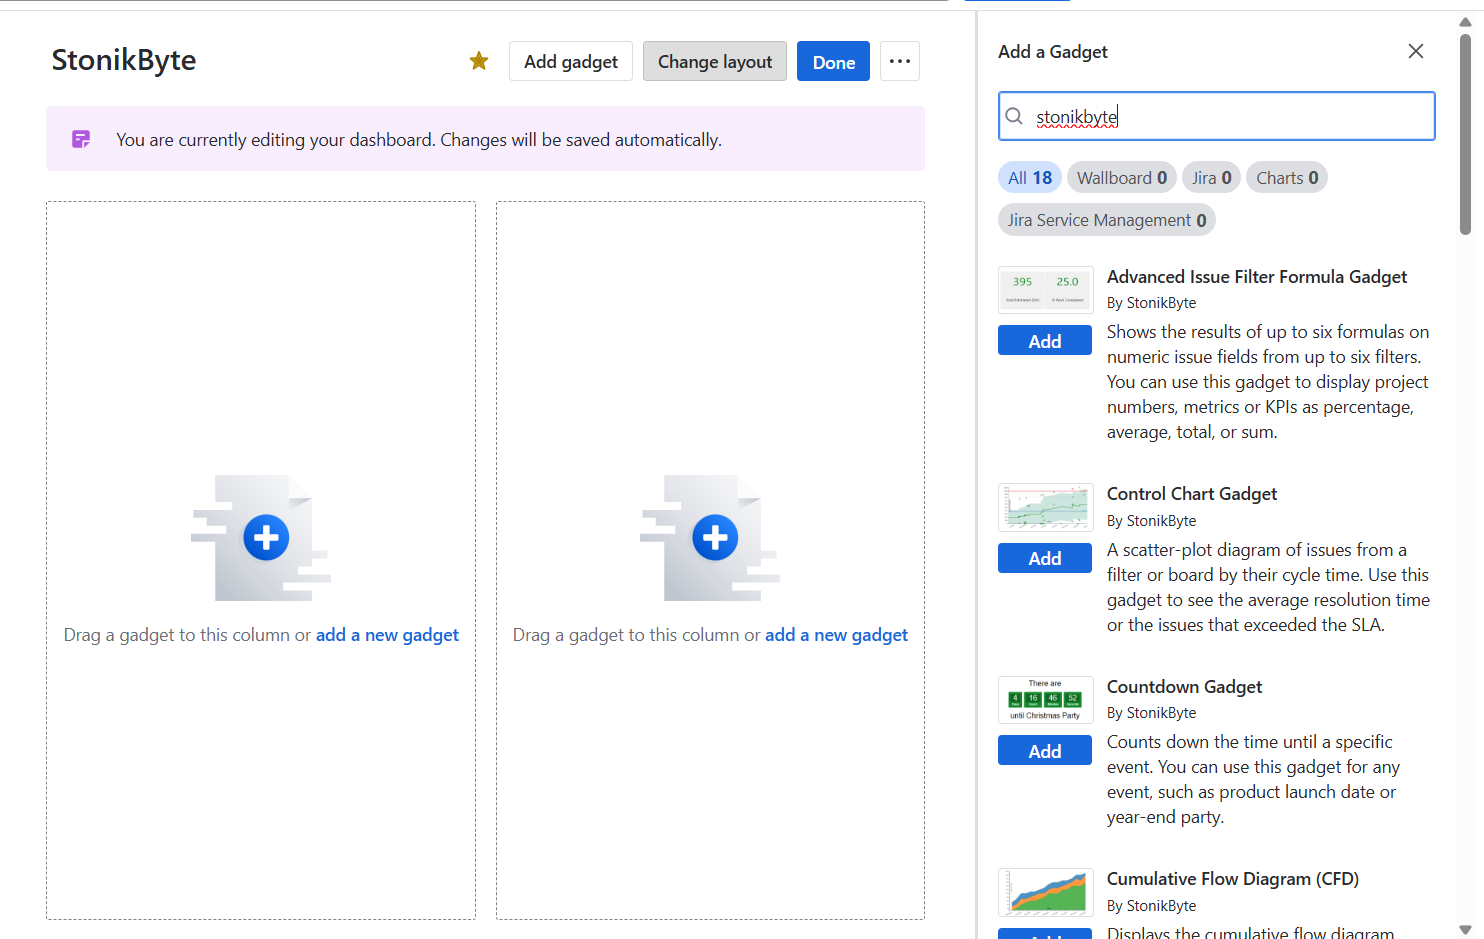Open the more options (•••) menu
The width and height of the screenshot is (1484, 939).
[x=899, y=61]
